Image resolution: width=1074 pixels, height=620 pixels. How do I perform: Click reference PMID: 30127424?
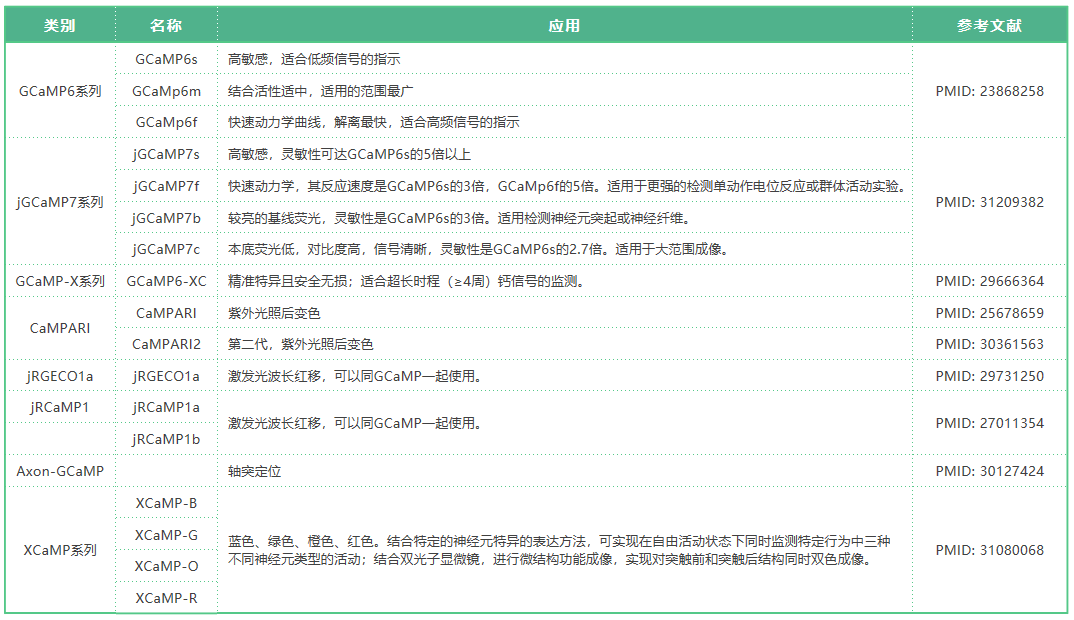click(990, 471)
